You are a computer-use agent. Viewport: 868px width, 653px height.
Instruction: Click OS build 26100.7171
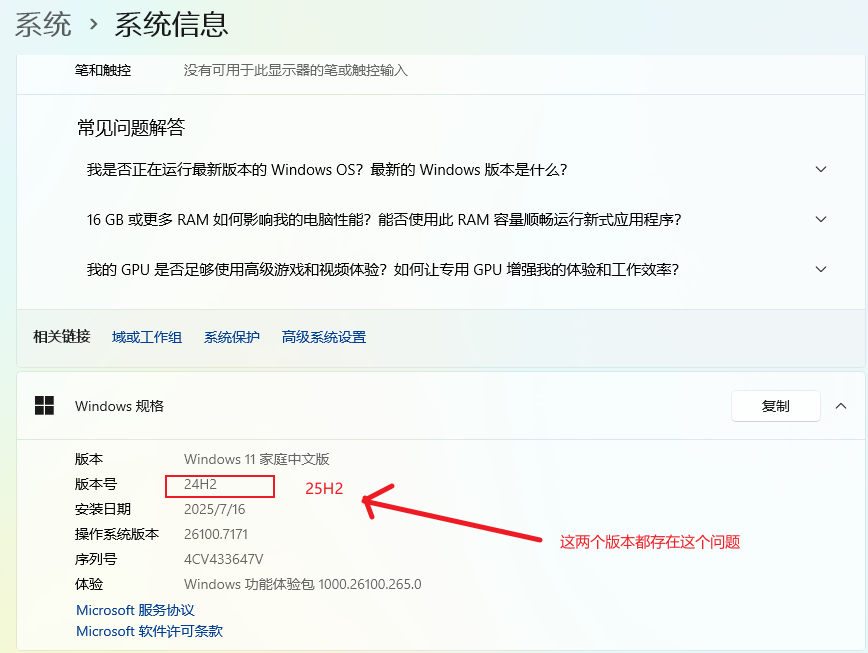click(x=216, y=534)
